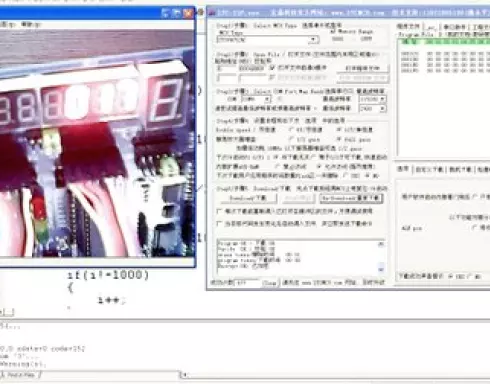Click the Clear button beside success count
Viewport: 490px width, 384px height.
[270, 283]
